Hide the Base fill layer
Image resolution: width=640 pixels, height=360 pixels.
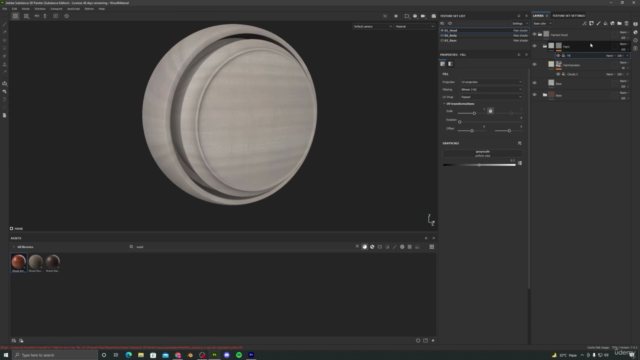tap(534, 83)
